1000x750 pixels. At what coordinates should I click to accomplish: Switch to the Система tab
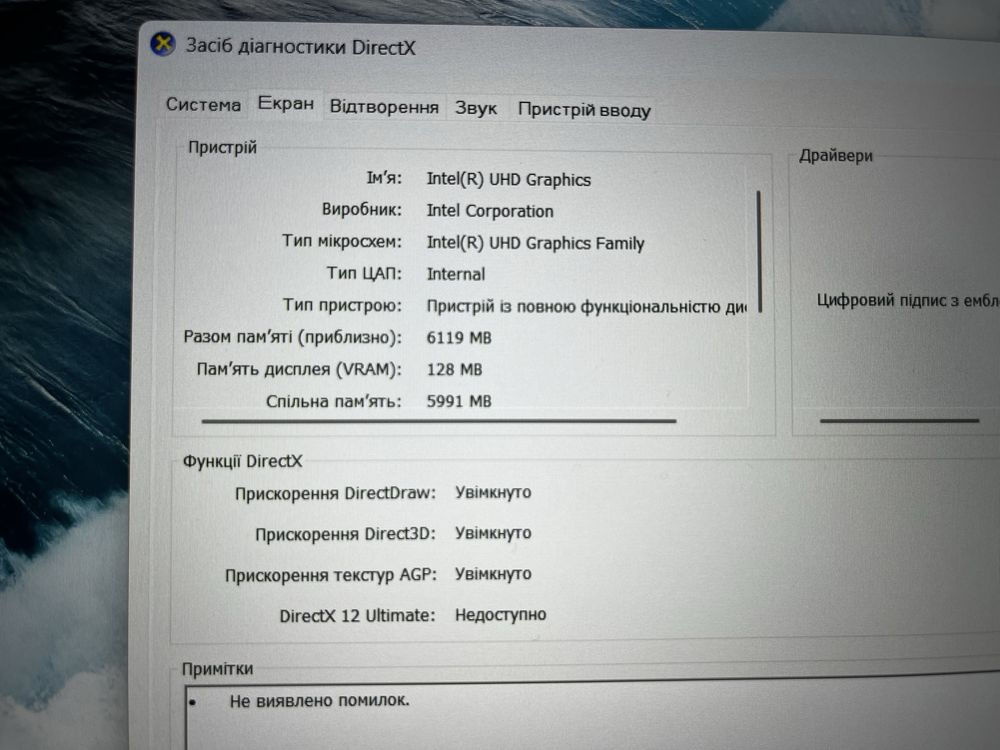pos(203,105)
